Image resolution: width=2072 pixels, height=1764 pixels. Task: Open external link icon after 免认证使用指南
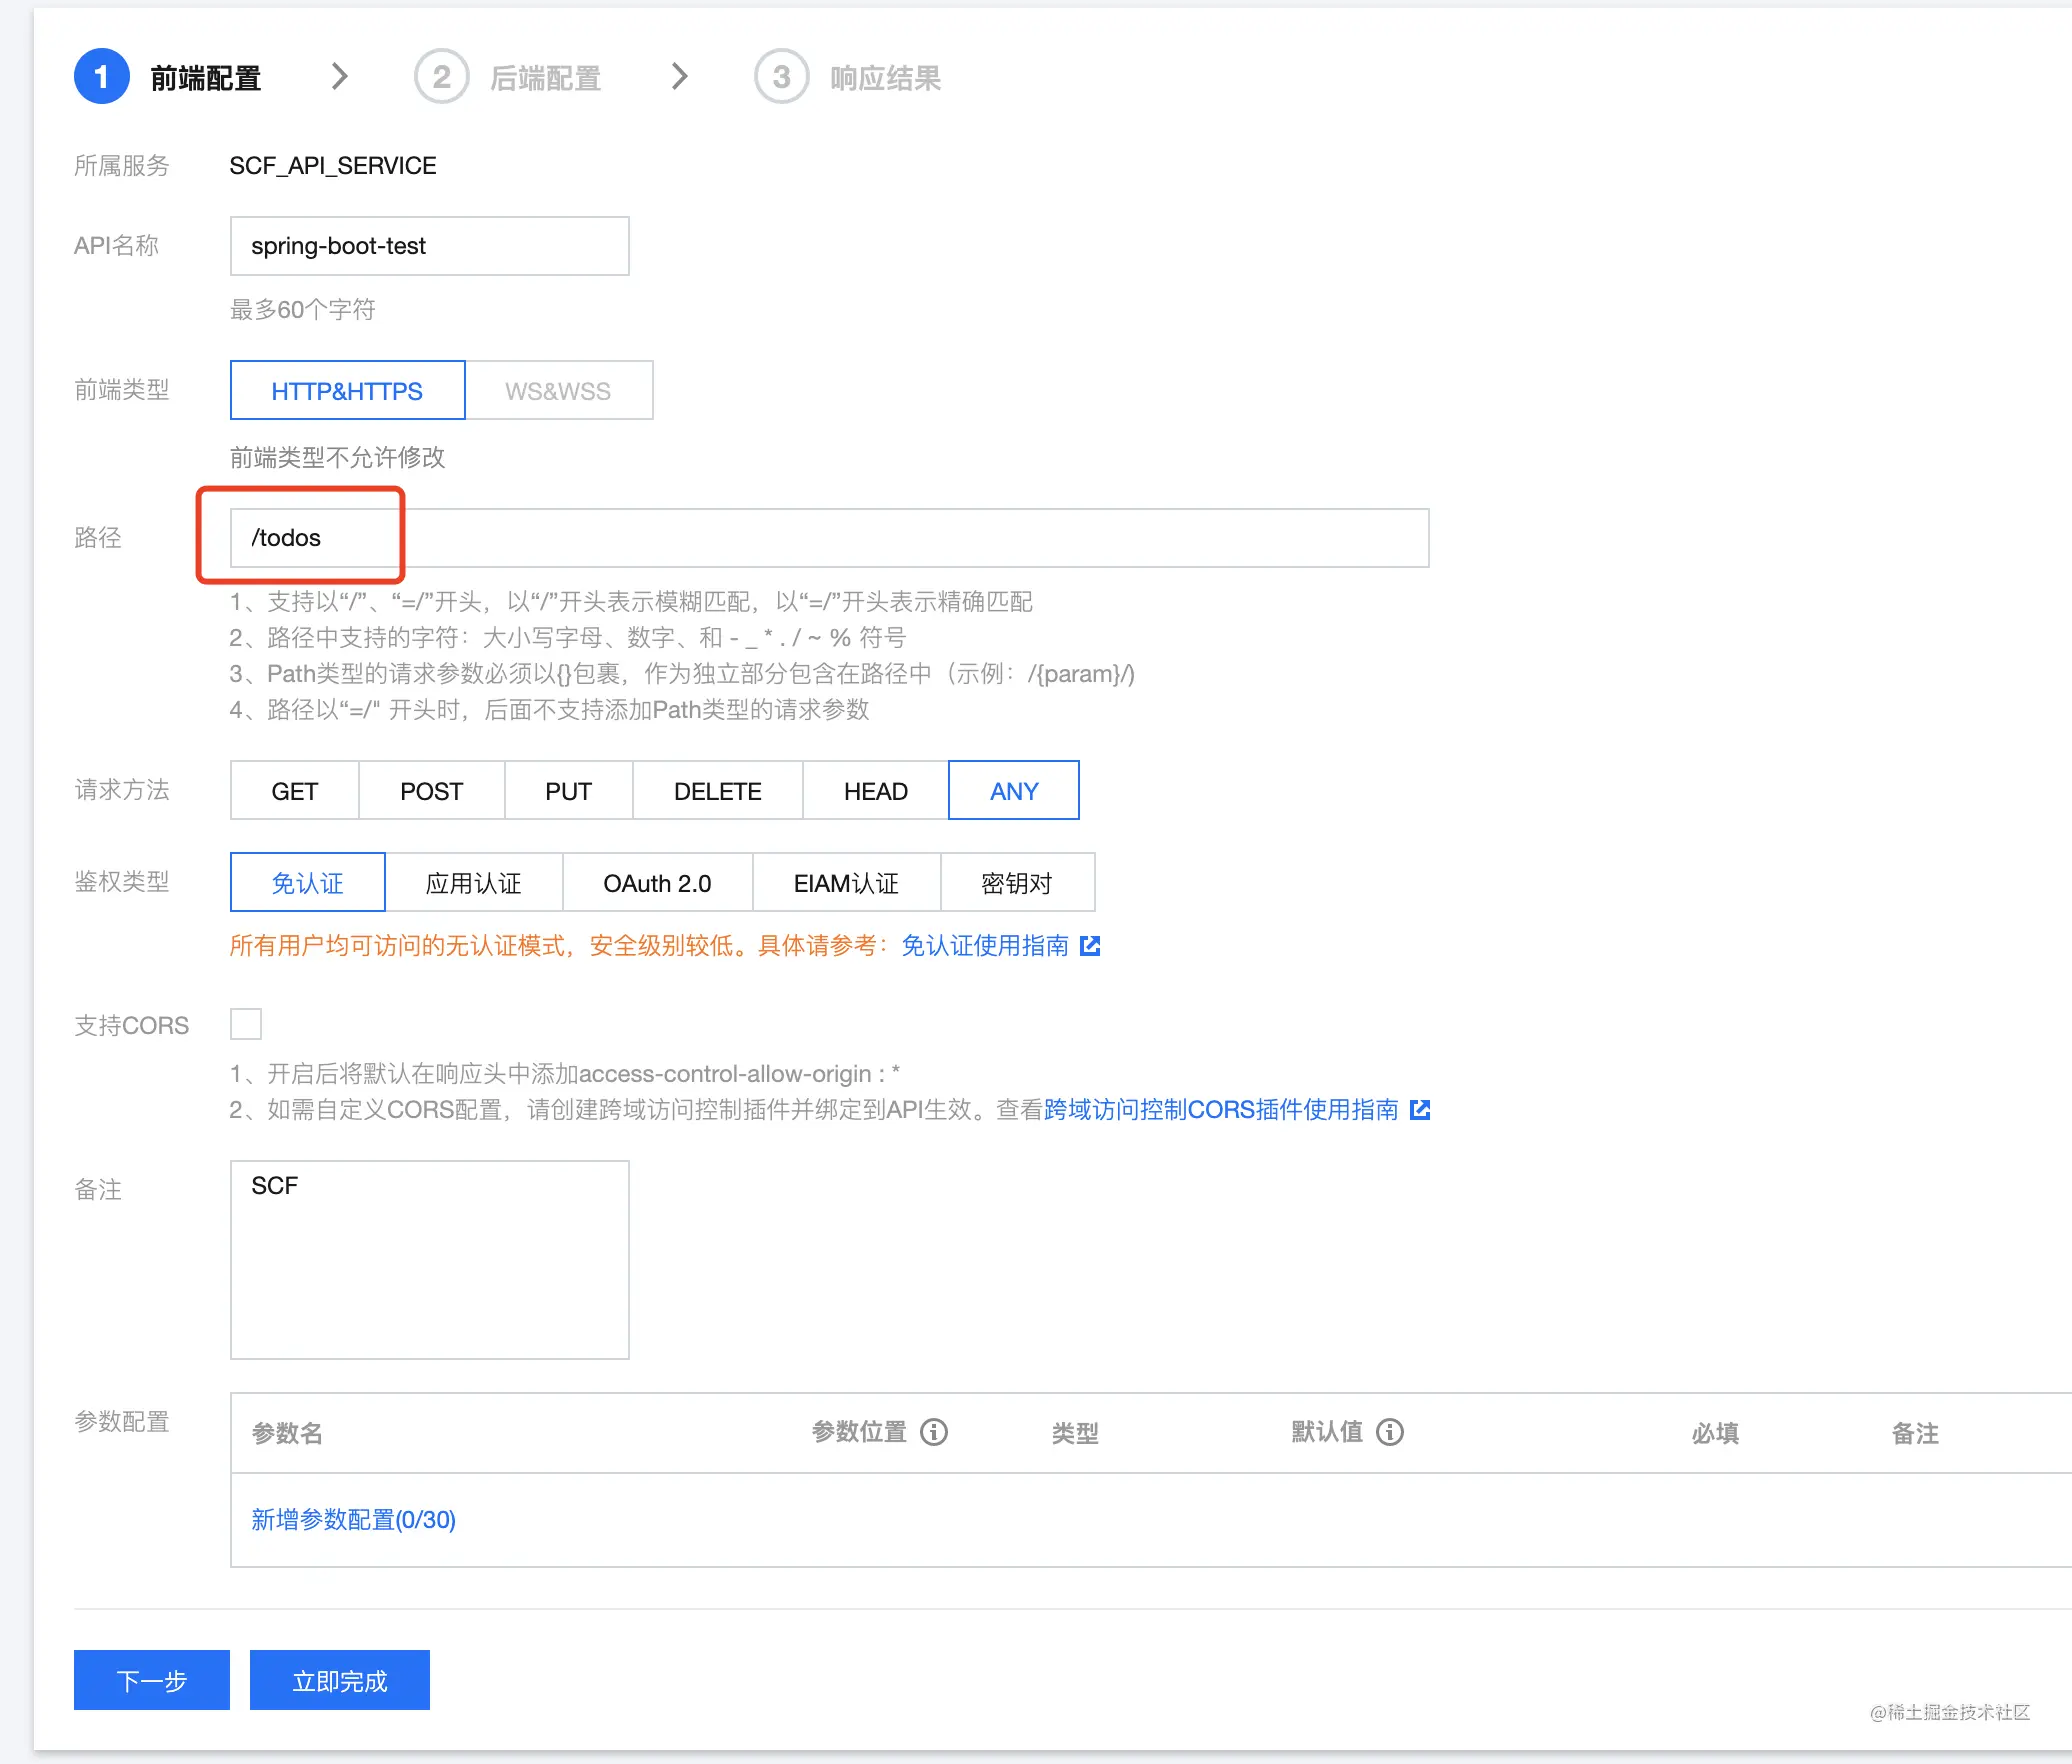pyautogui.click(x=1090, y=945)
